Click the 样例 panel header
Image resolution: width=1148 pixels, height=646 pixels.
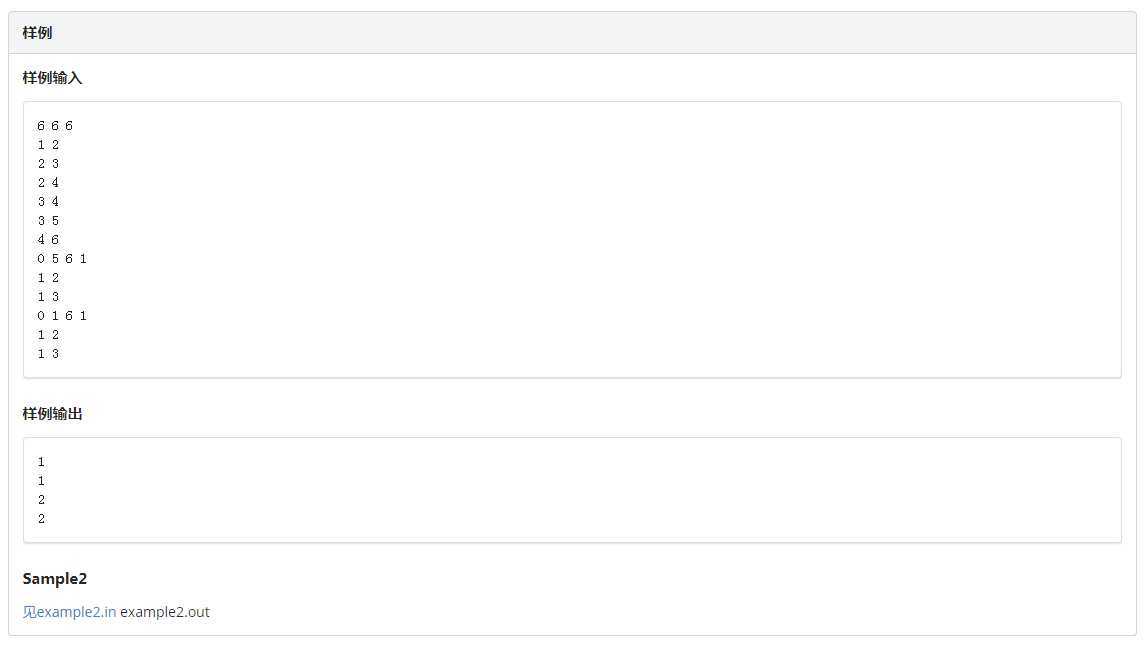[x=572, y=33]
